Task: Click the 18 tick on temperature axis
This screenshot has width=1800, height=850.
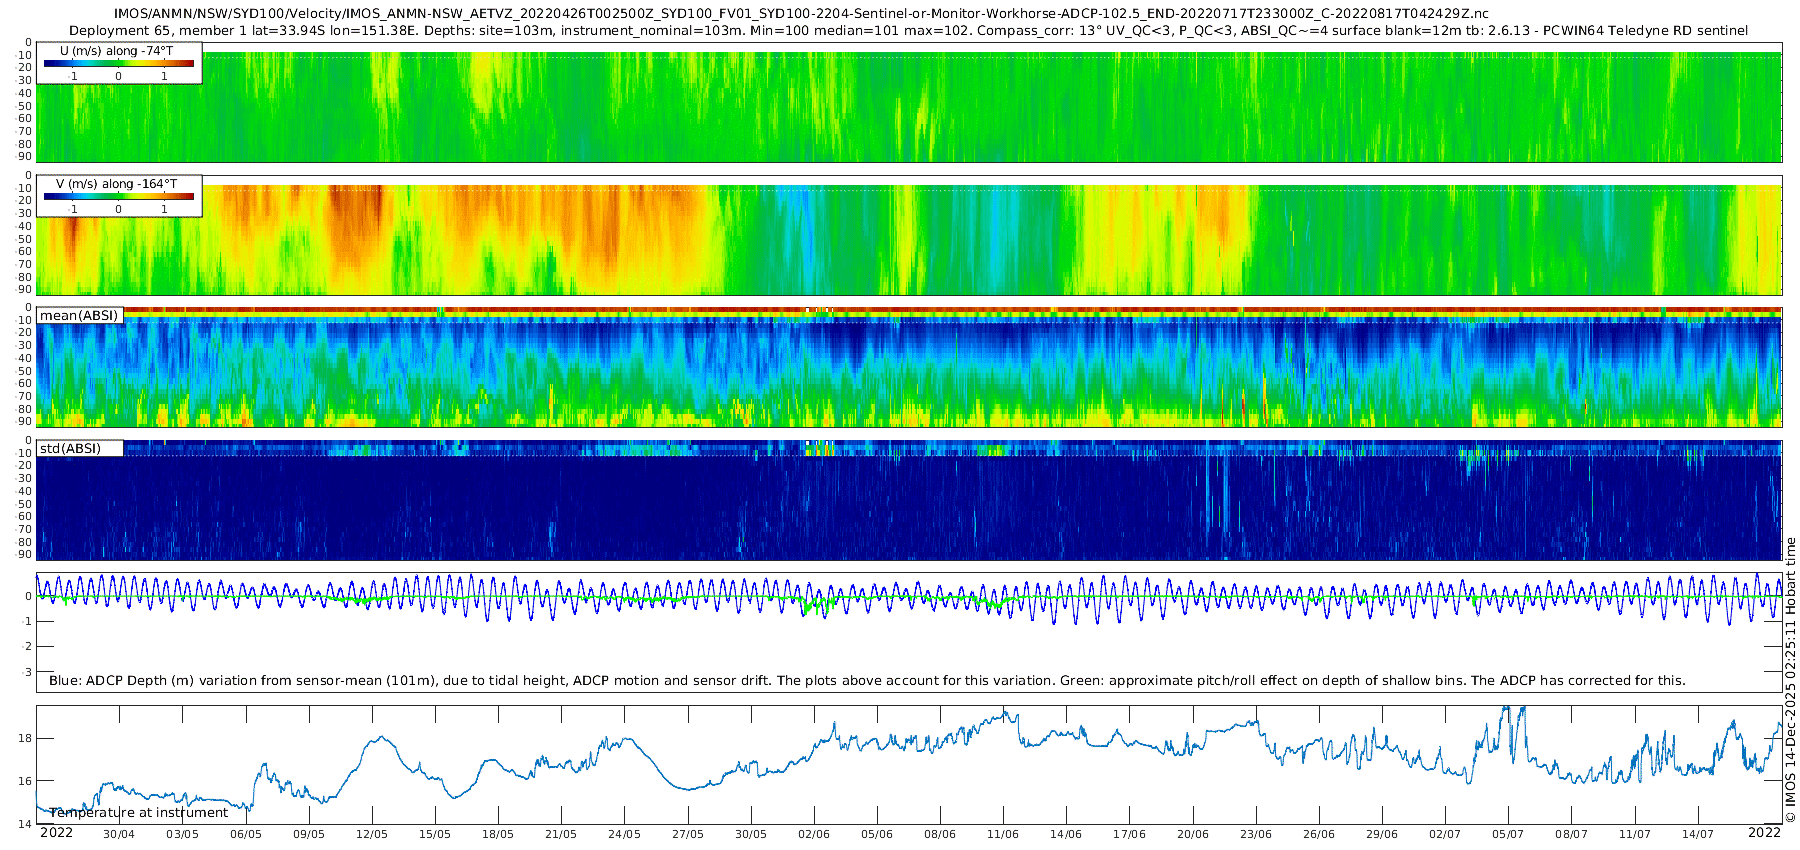Action: (25, 739)
